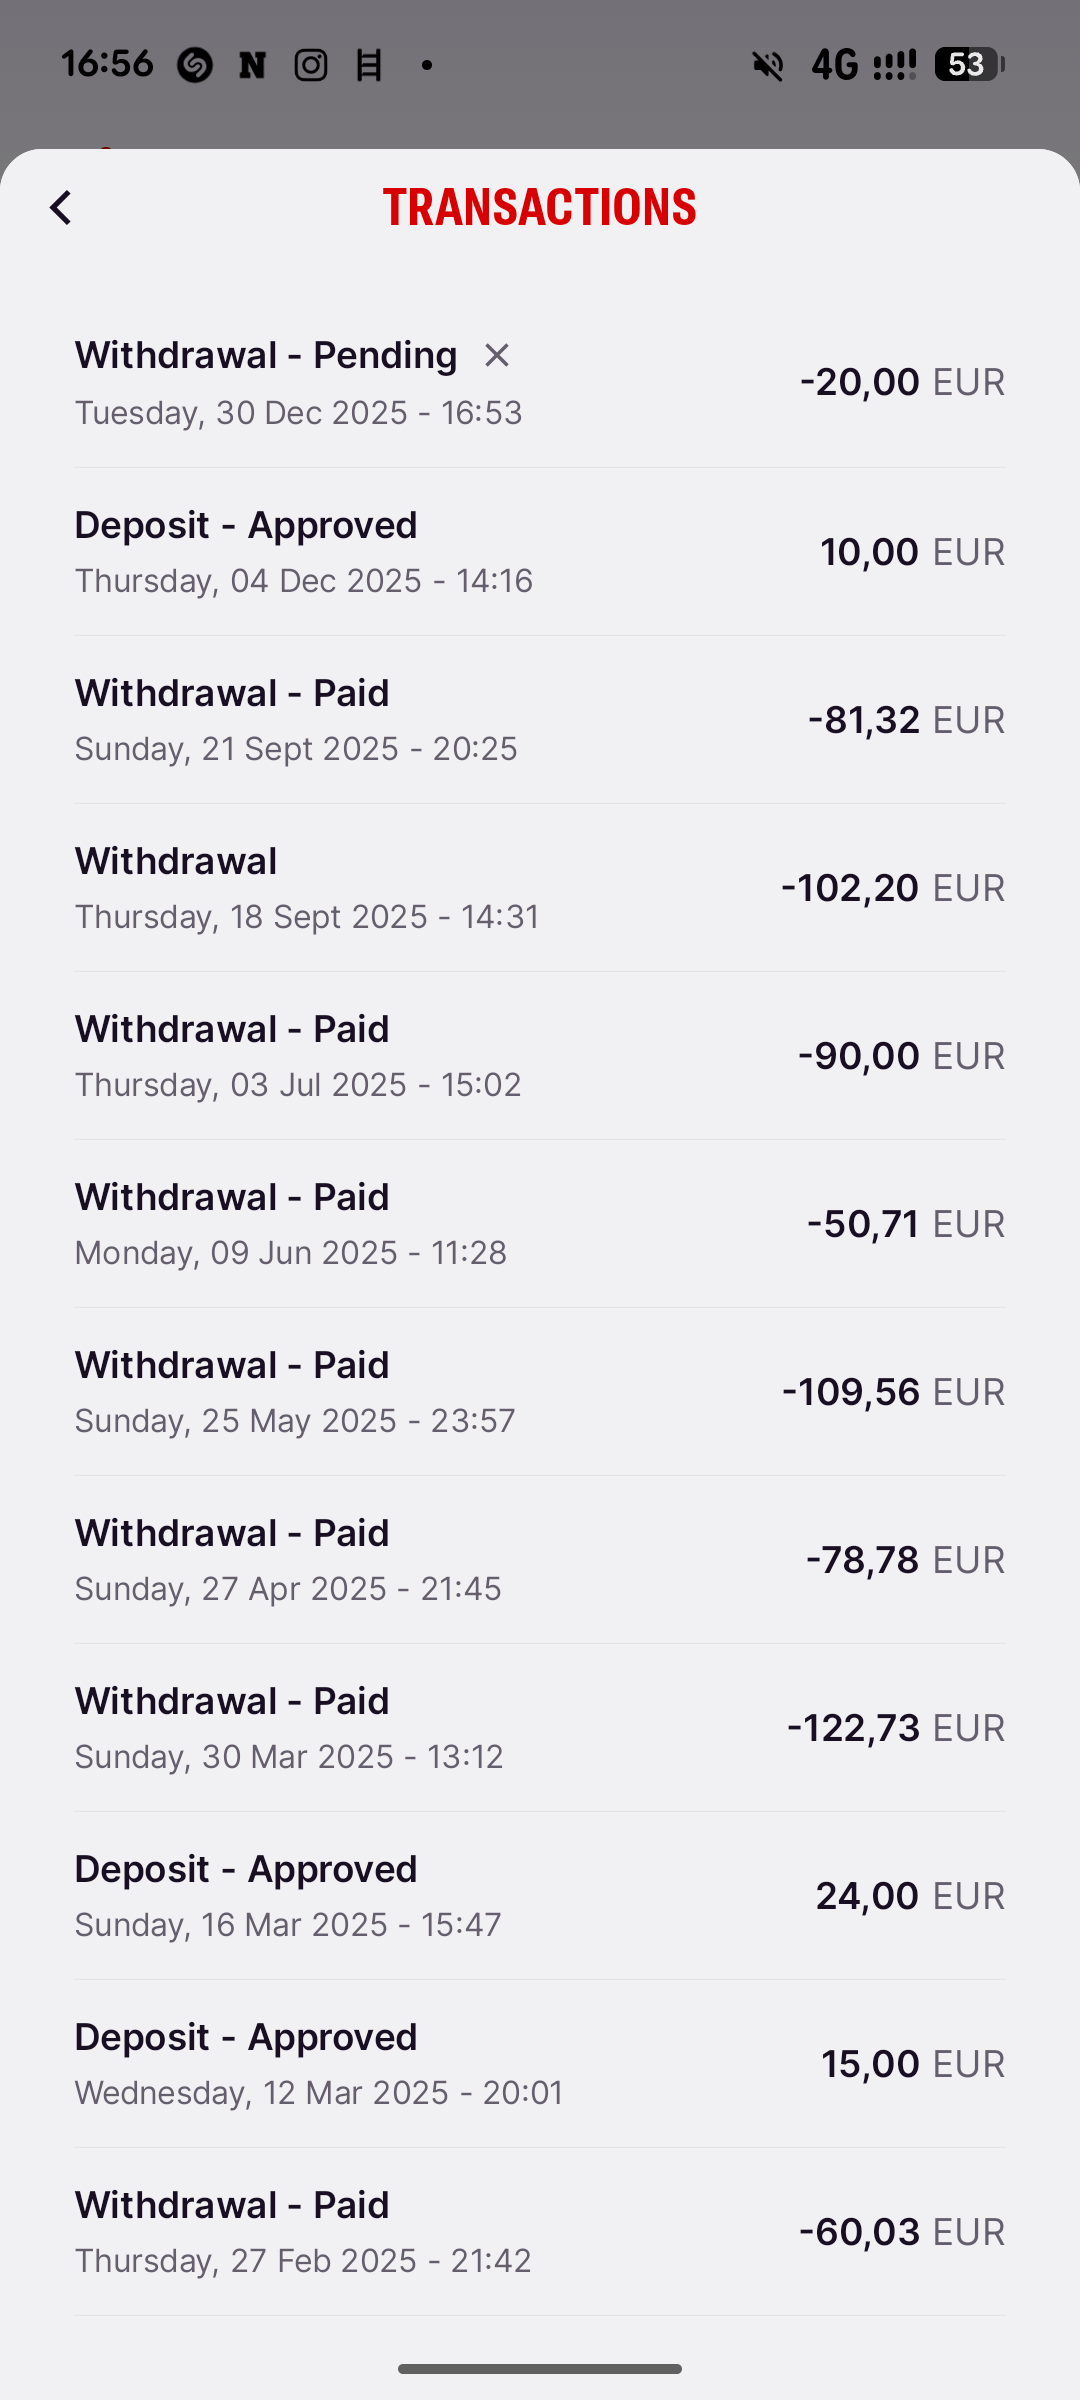The width and height of the screenshot is (1080, 2400).
Task: Tap the muted sound status icon
Action: 768,66
